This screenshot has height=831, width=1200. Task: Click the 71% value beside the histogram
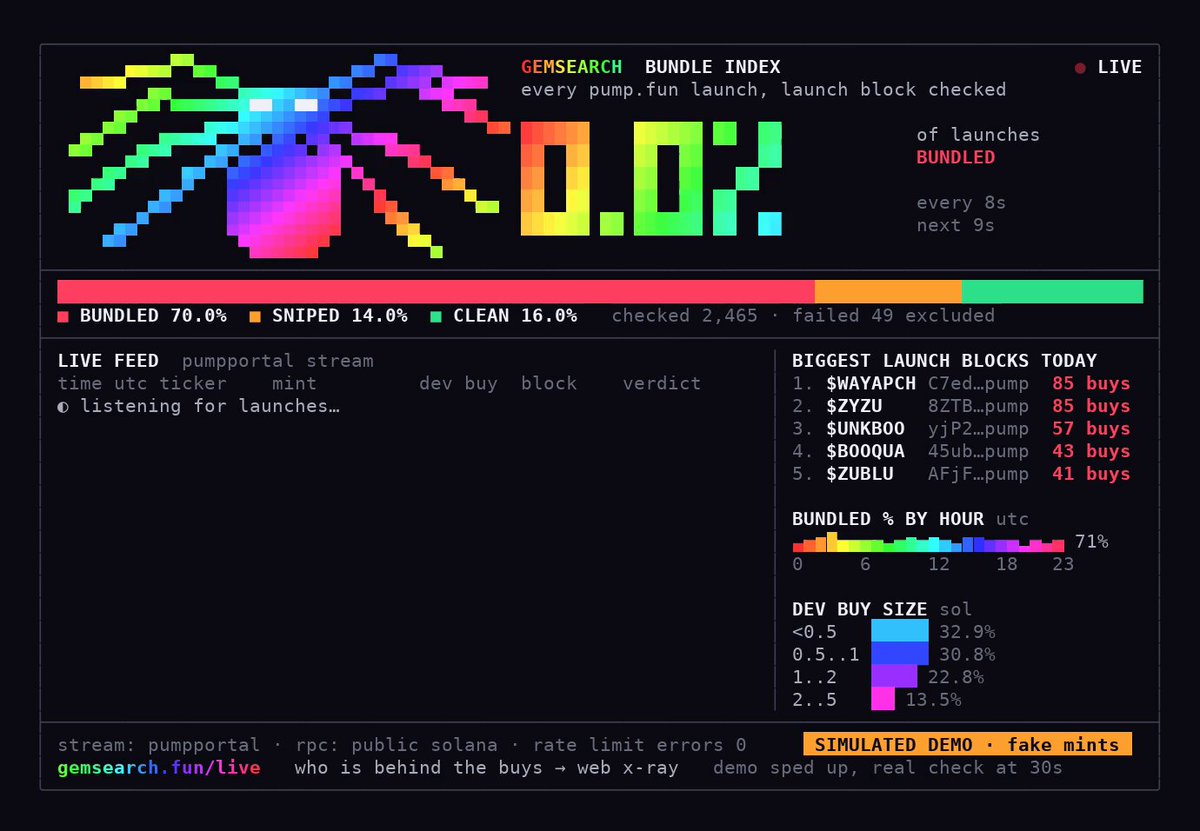coord(1091,542)
